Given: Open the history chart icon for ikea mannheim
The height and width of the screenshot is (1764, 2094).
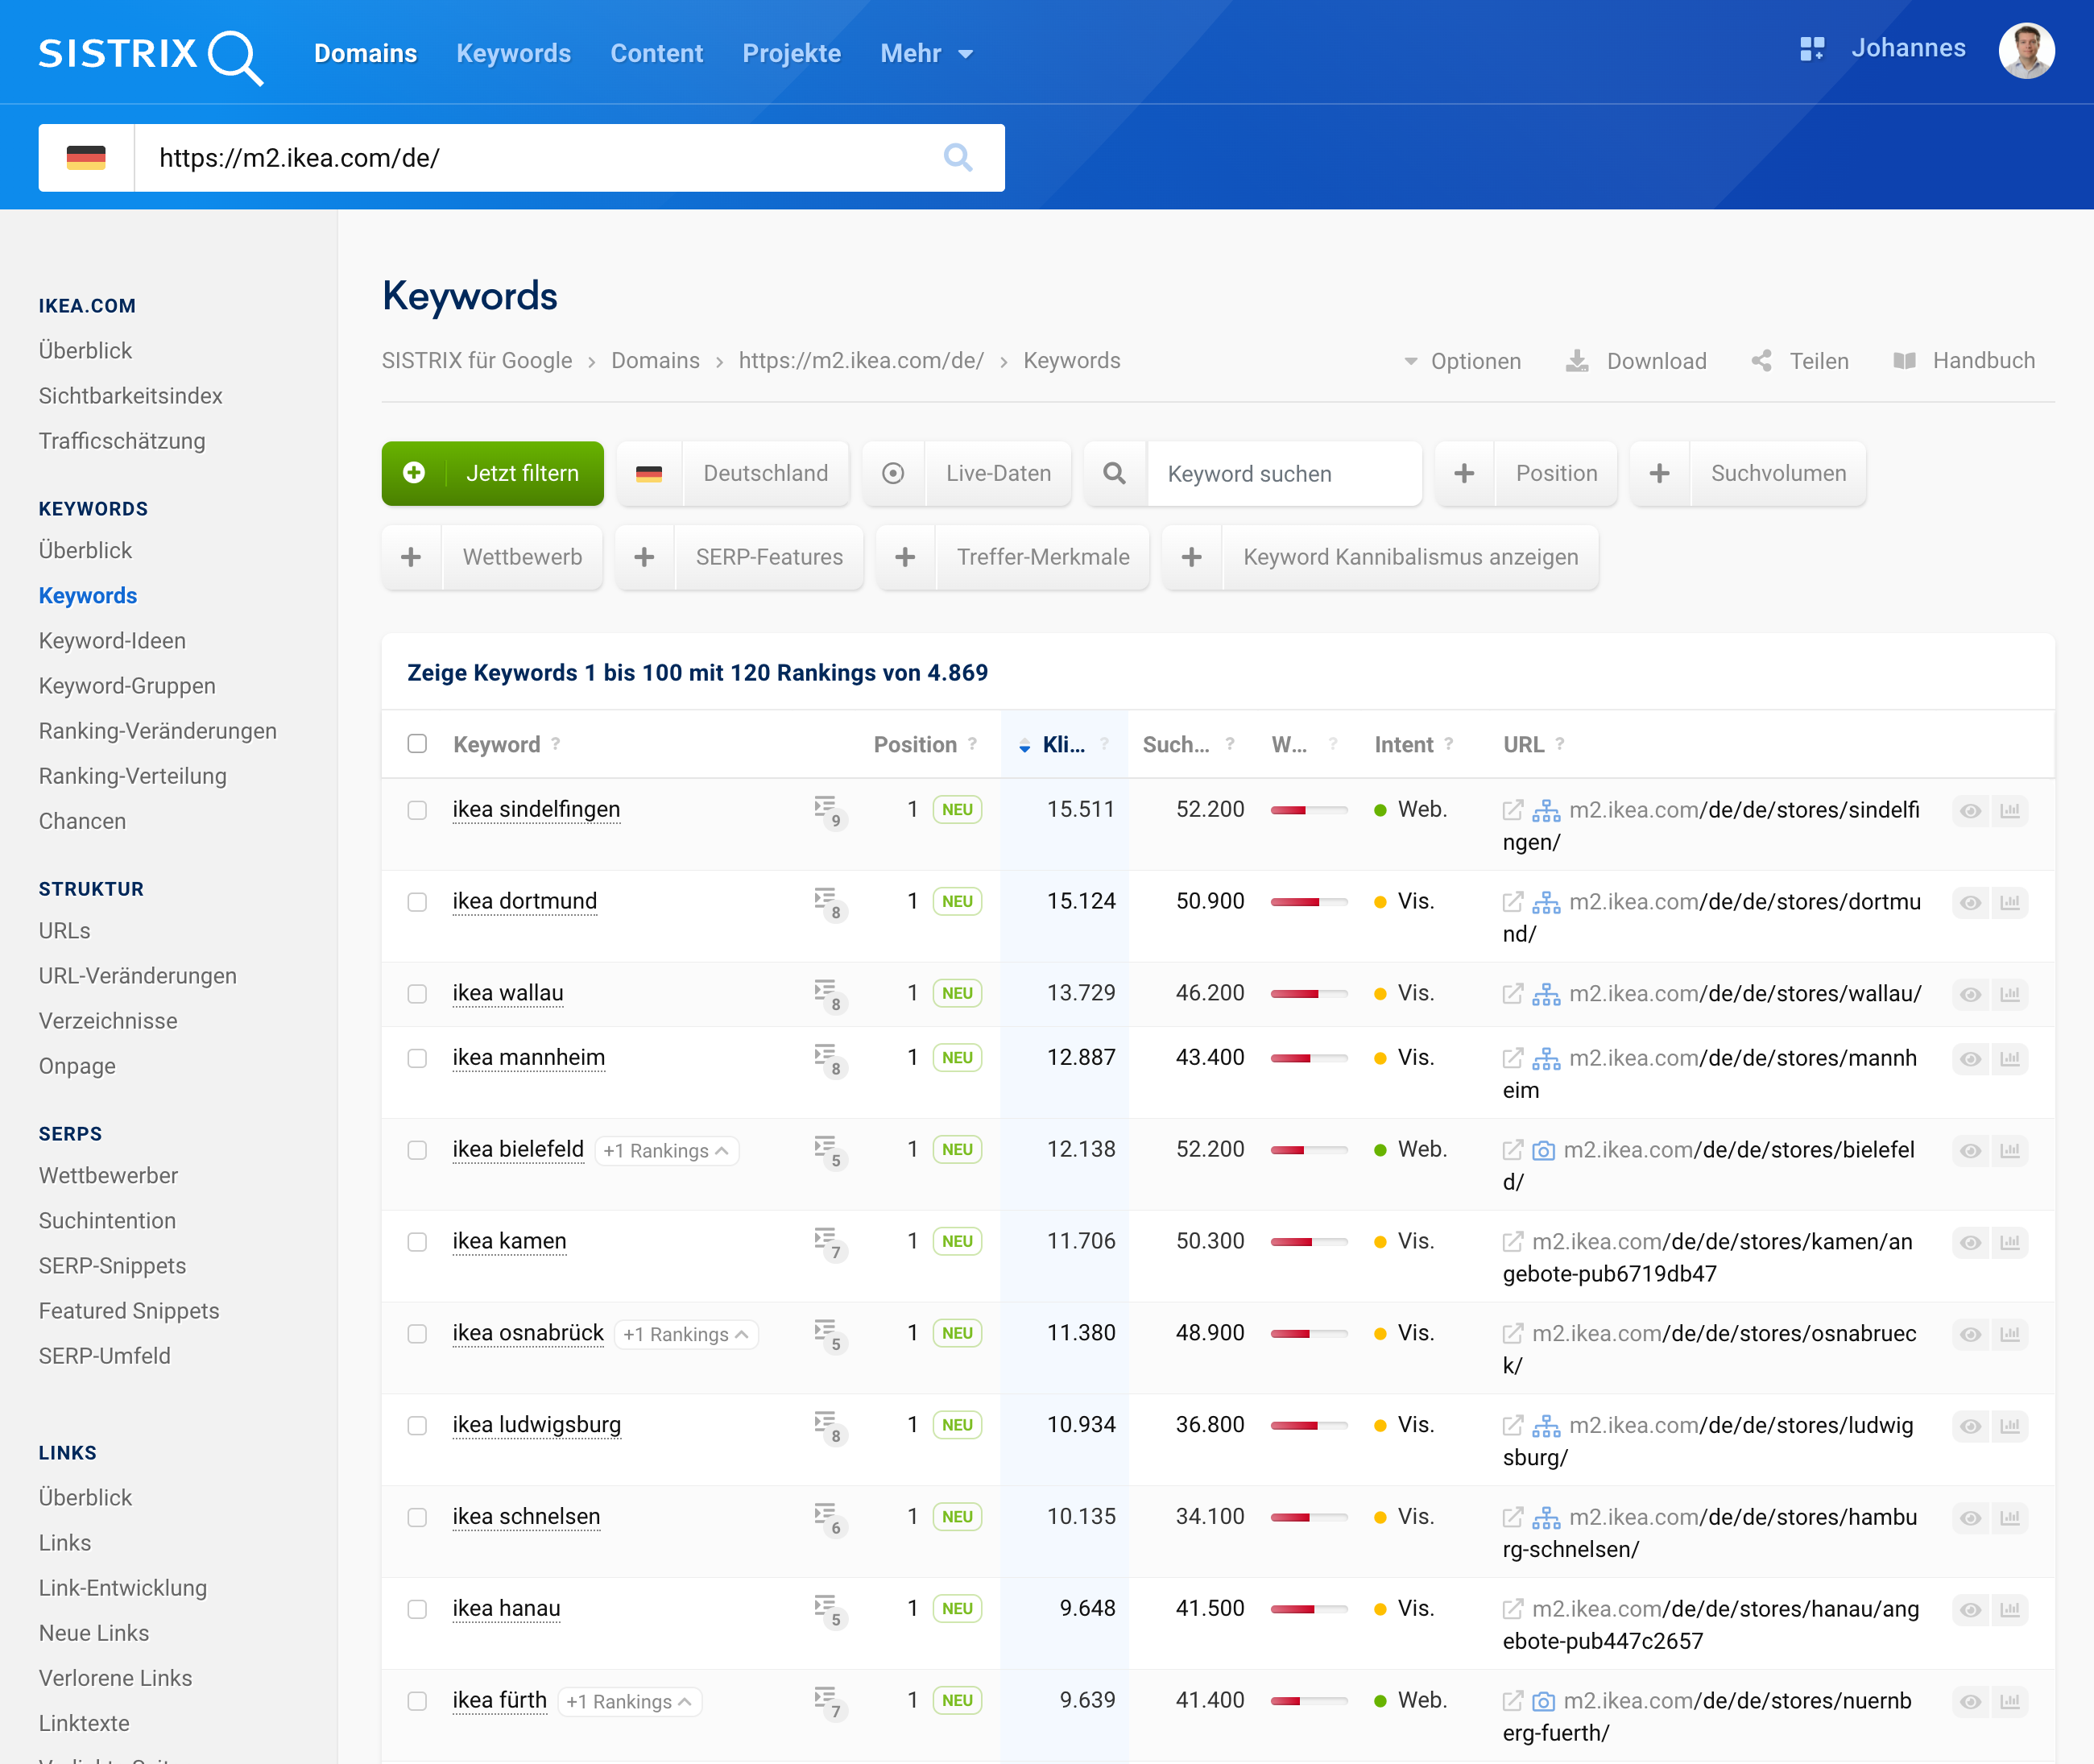Looking at the screenshot, I should [x=2009, y=1059].
